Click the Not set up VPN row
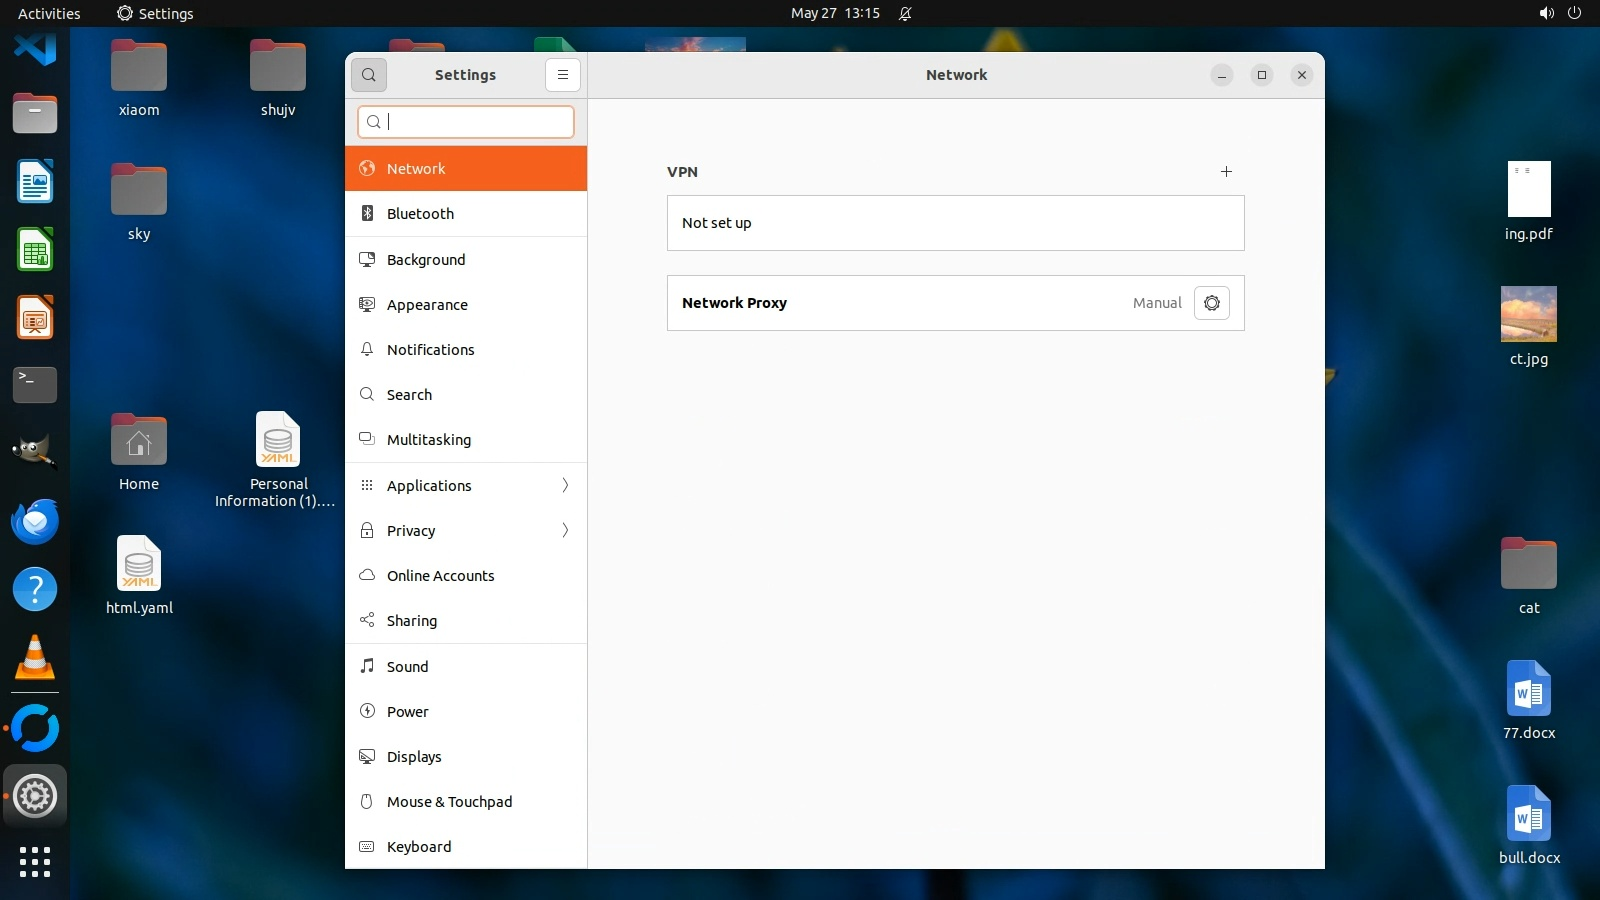This screenshot has height=900, width=1600. coord(955,223)
